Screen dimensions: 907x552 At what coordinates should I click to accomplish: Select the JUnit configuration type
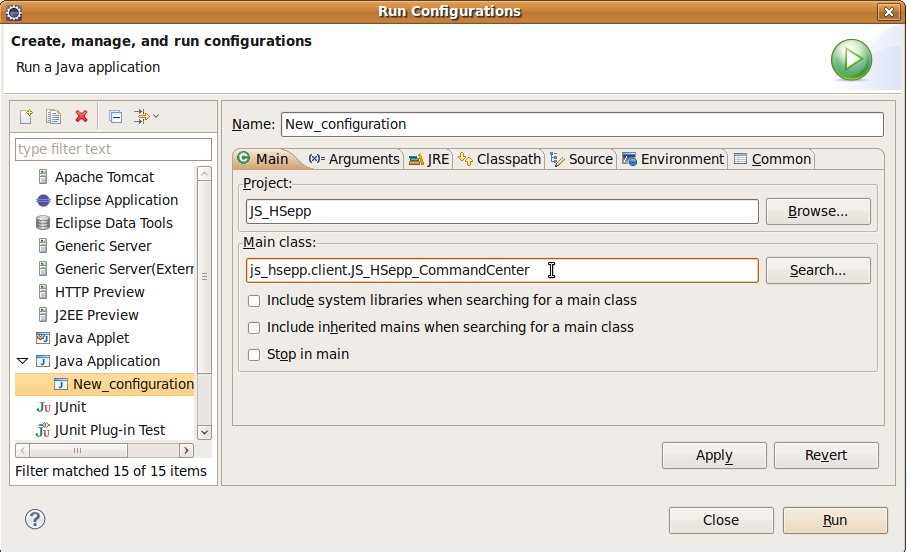click(70, 407)
